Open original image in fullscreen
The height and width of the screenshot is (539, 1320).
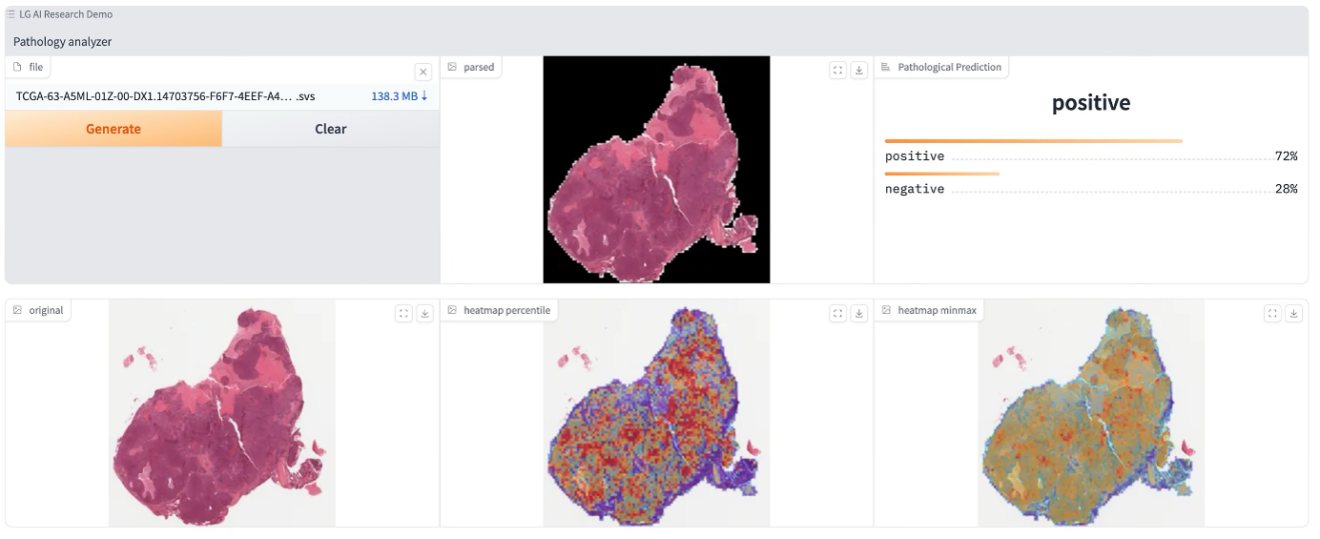pos(404,313)
